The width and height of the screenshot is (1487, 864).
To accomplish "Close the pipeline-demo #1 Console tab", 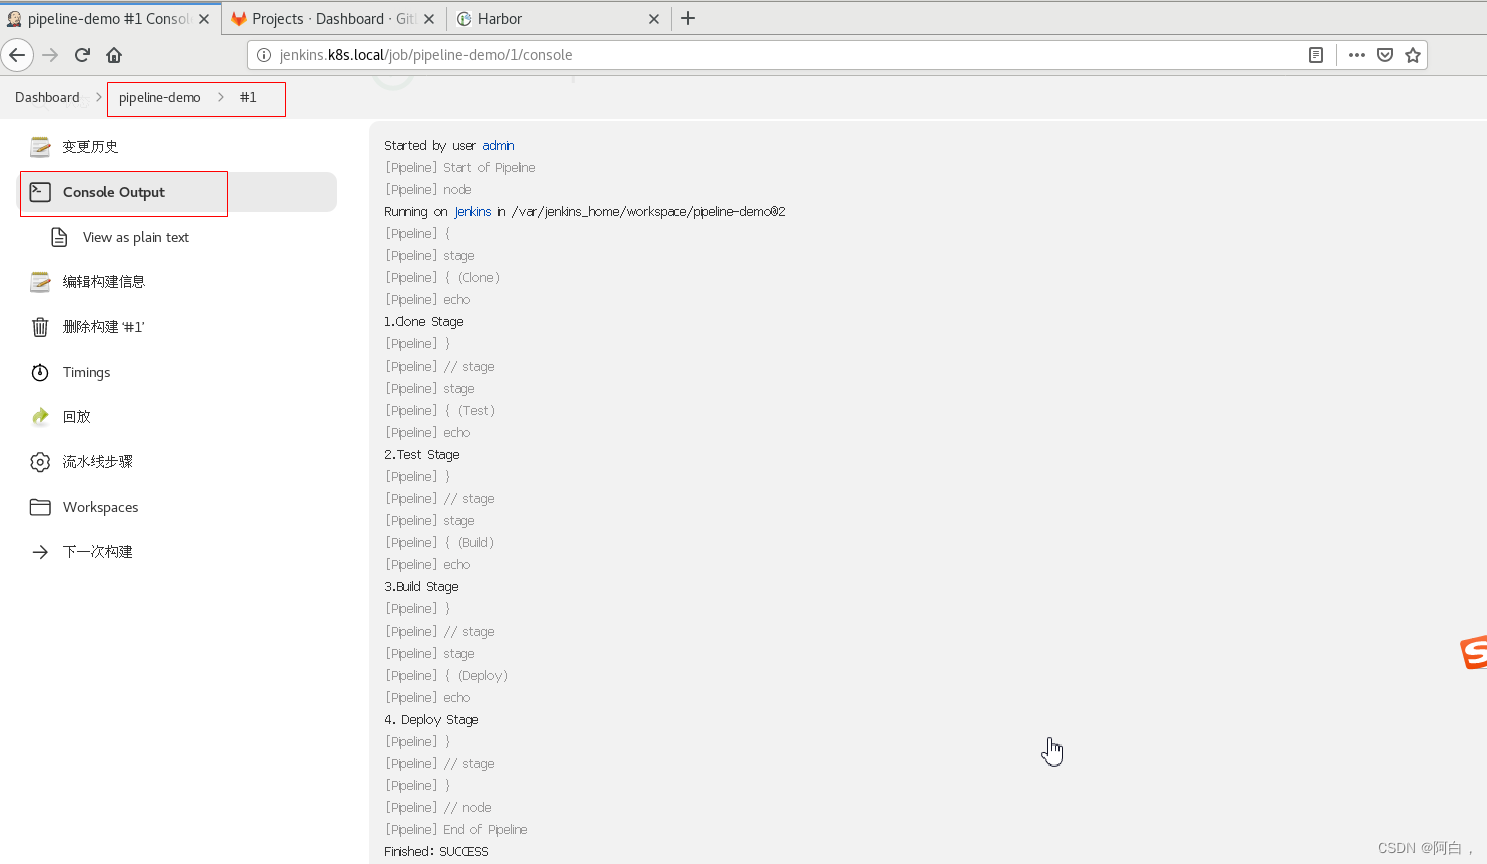I will pos(204,19).
